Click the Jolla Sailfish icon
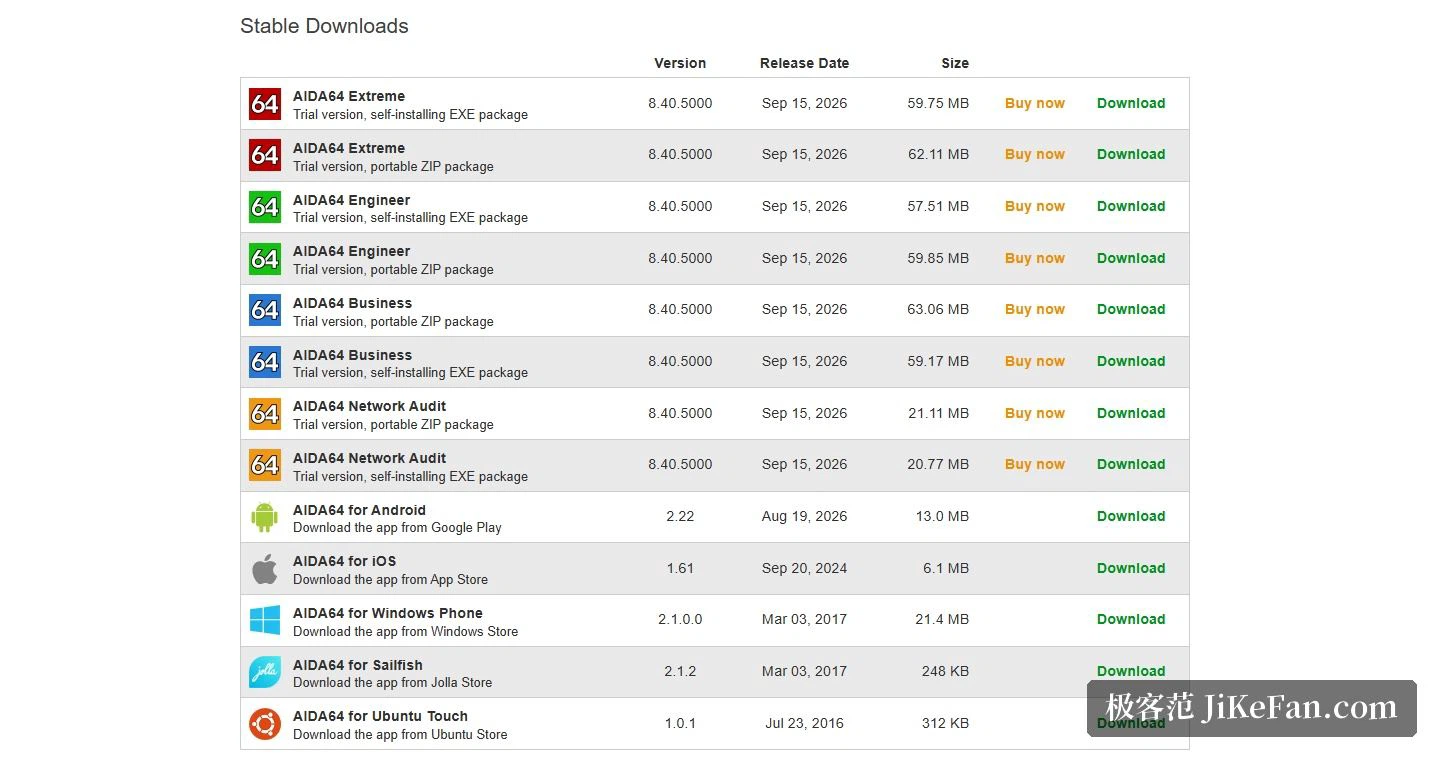The height and width of the screenshot is (760, 1440). point(265,672)
